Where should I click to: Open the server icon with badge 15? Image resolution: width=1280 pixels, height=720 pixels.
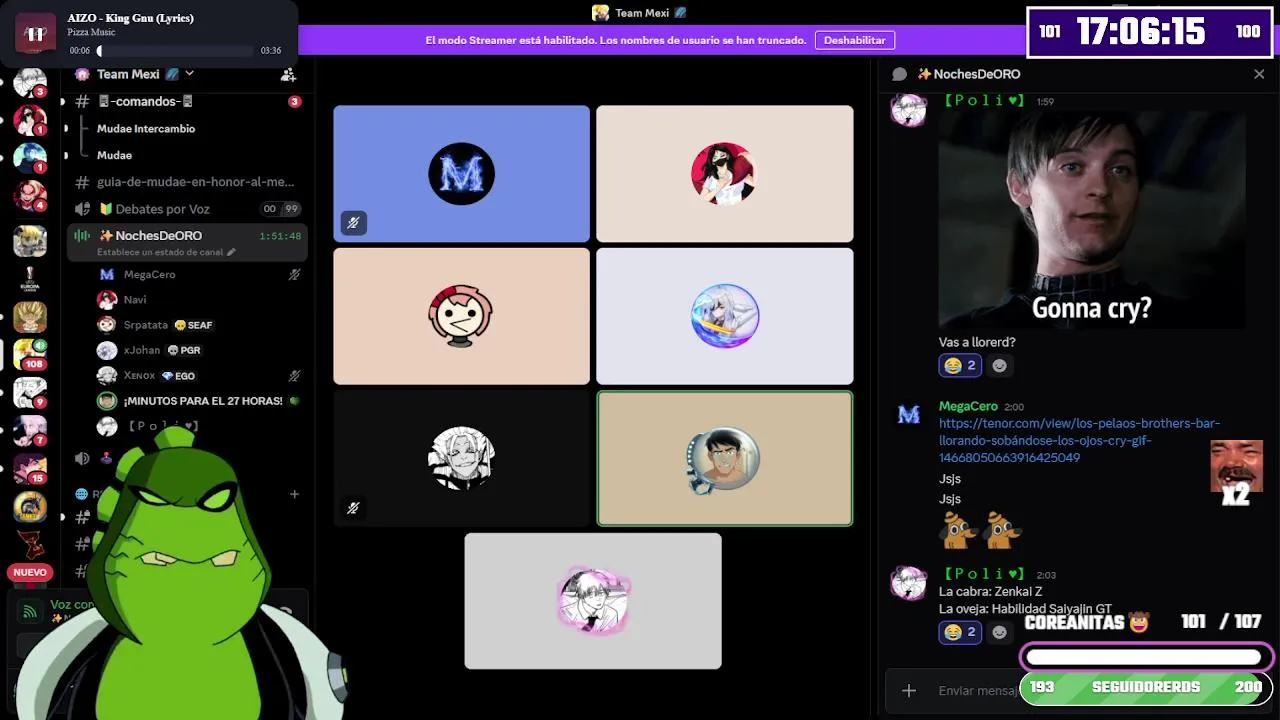30,469
